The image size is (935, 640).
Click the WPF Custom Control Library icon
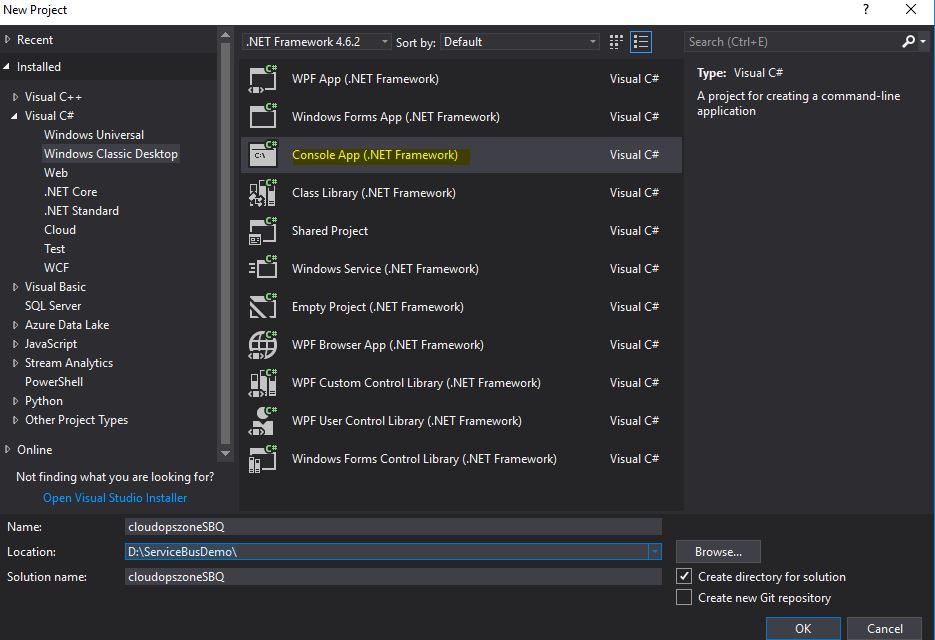click(x=262, y=383)
